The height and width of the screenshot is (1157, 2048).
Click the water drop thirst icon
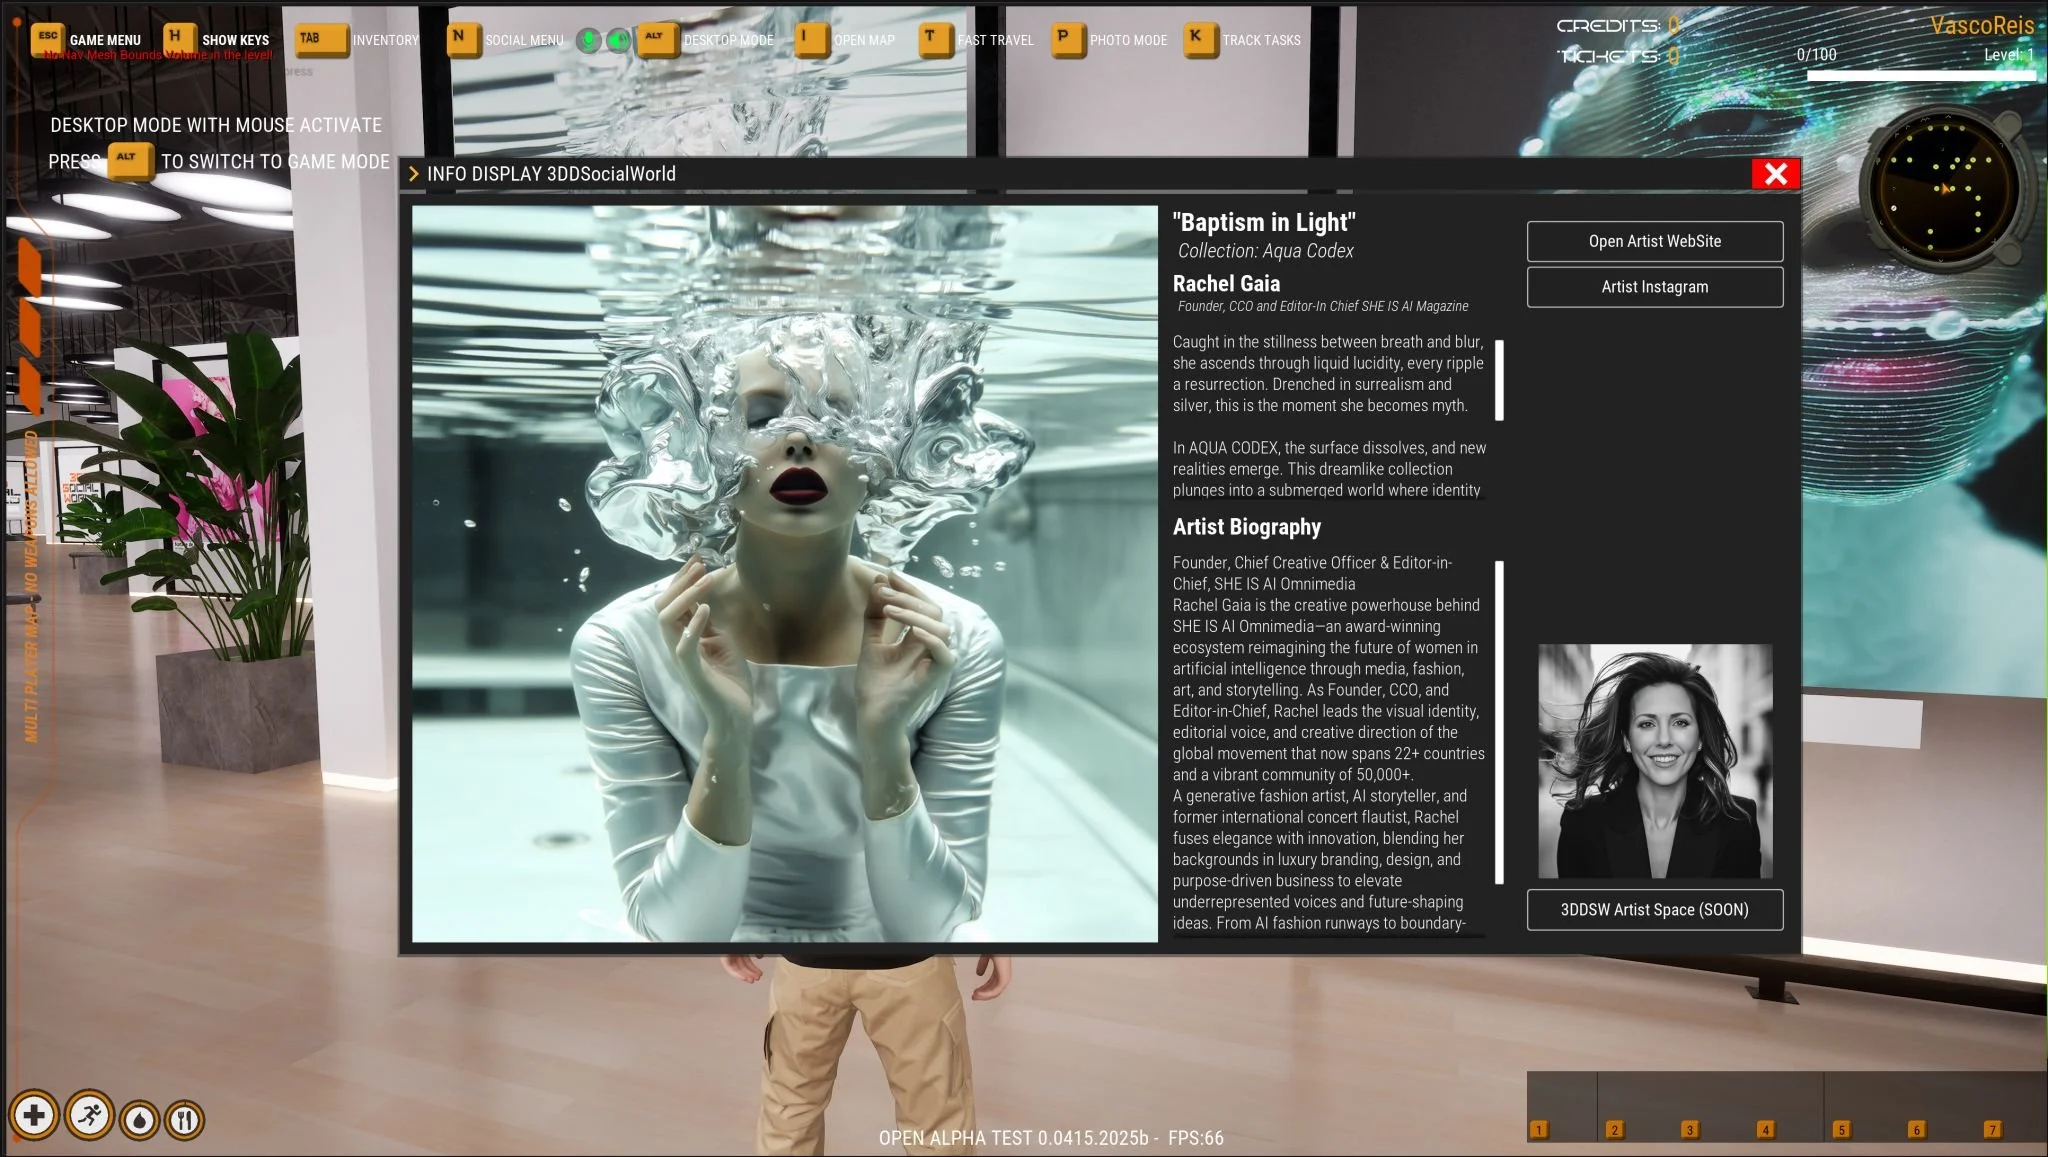coord(139,1120)
